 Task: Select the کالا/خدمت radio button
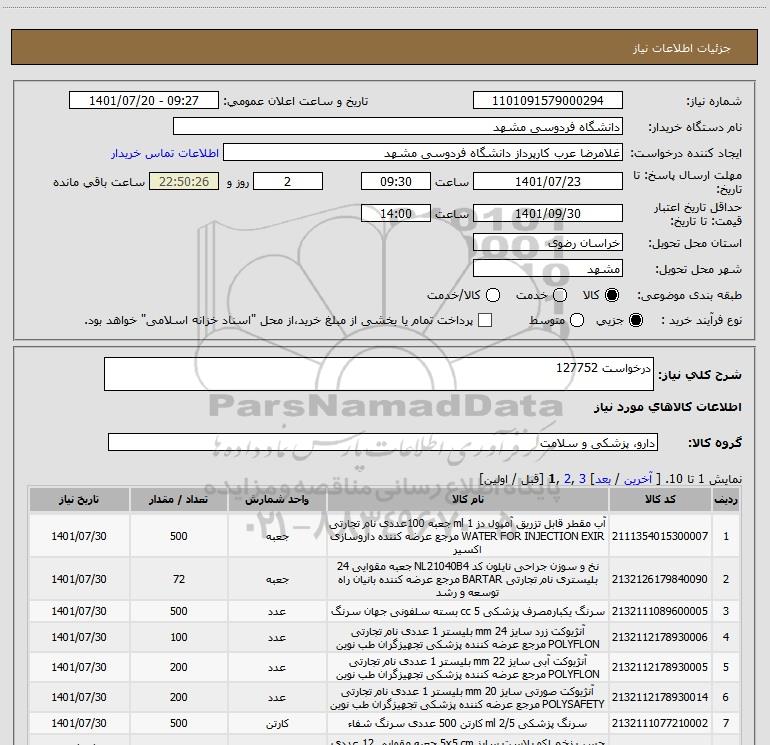493,295
